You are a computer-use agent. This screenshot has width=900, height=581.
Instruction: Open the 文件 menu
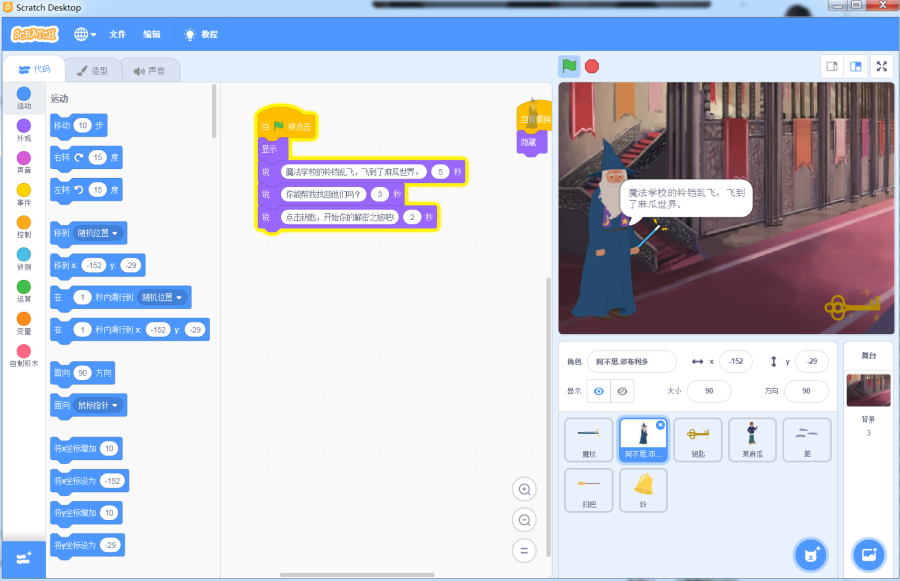point(117,34)
